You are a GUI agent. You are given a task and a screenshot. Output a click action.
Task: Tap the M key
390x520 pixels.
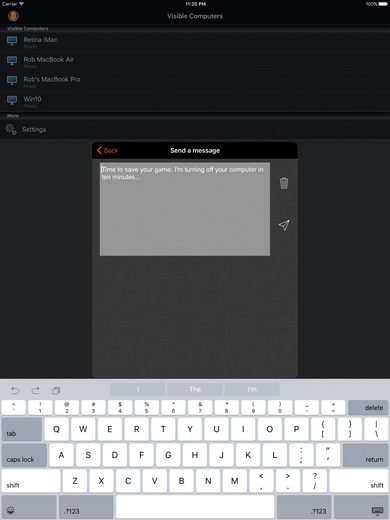pos(235,481)
